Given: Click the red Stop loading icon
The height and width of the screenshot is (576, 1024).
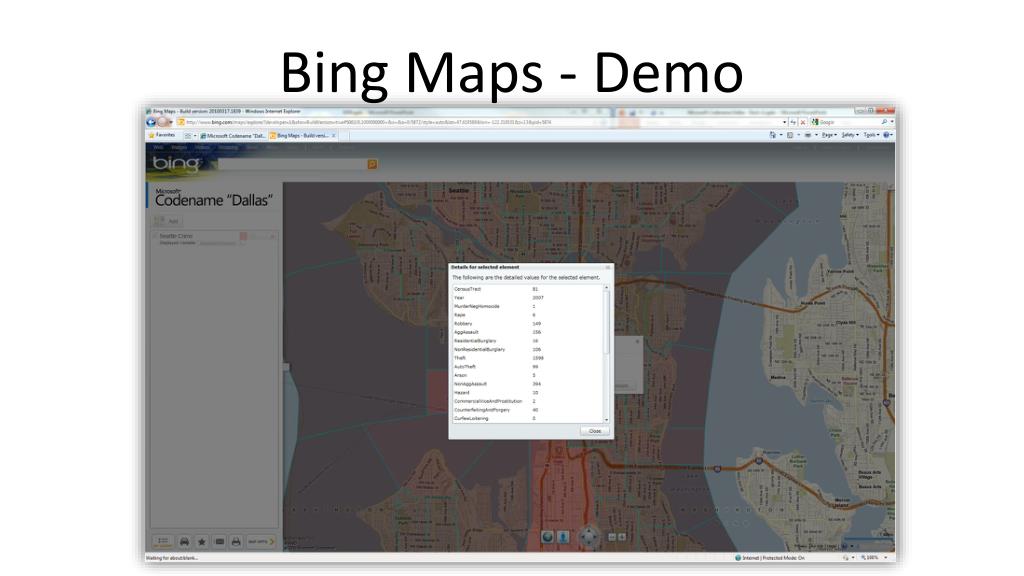Looking at the screenshot, I should (x=803, y=122).
